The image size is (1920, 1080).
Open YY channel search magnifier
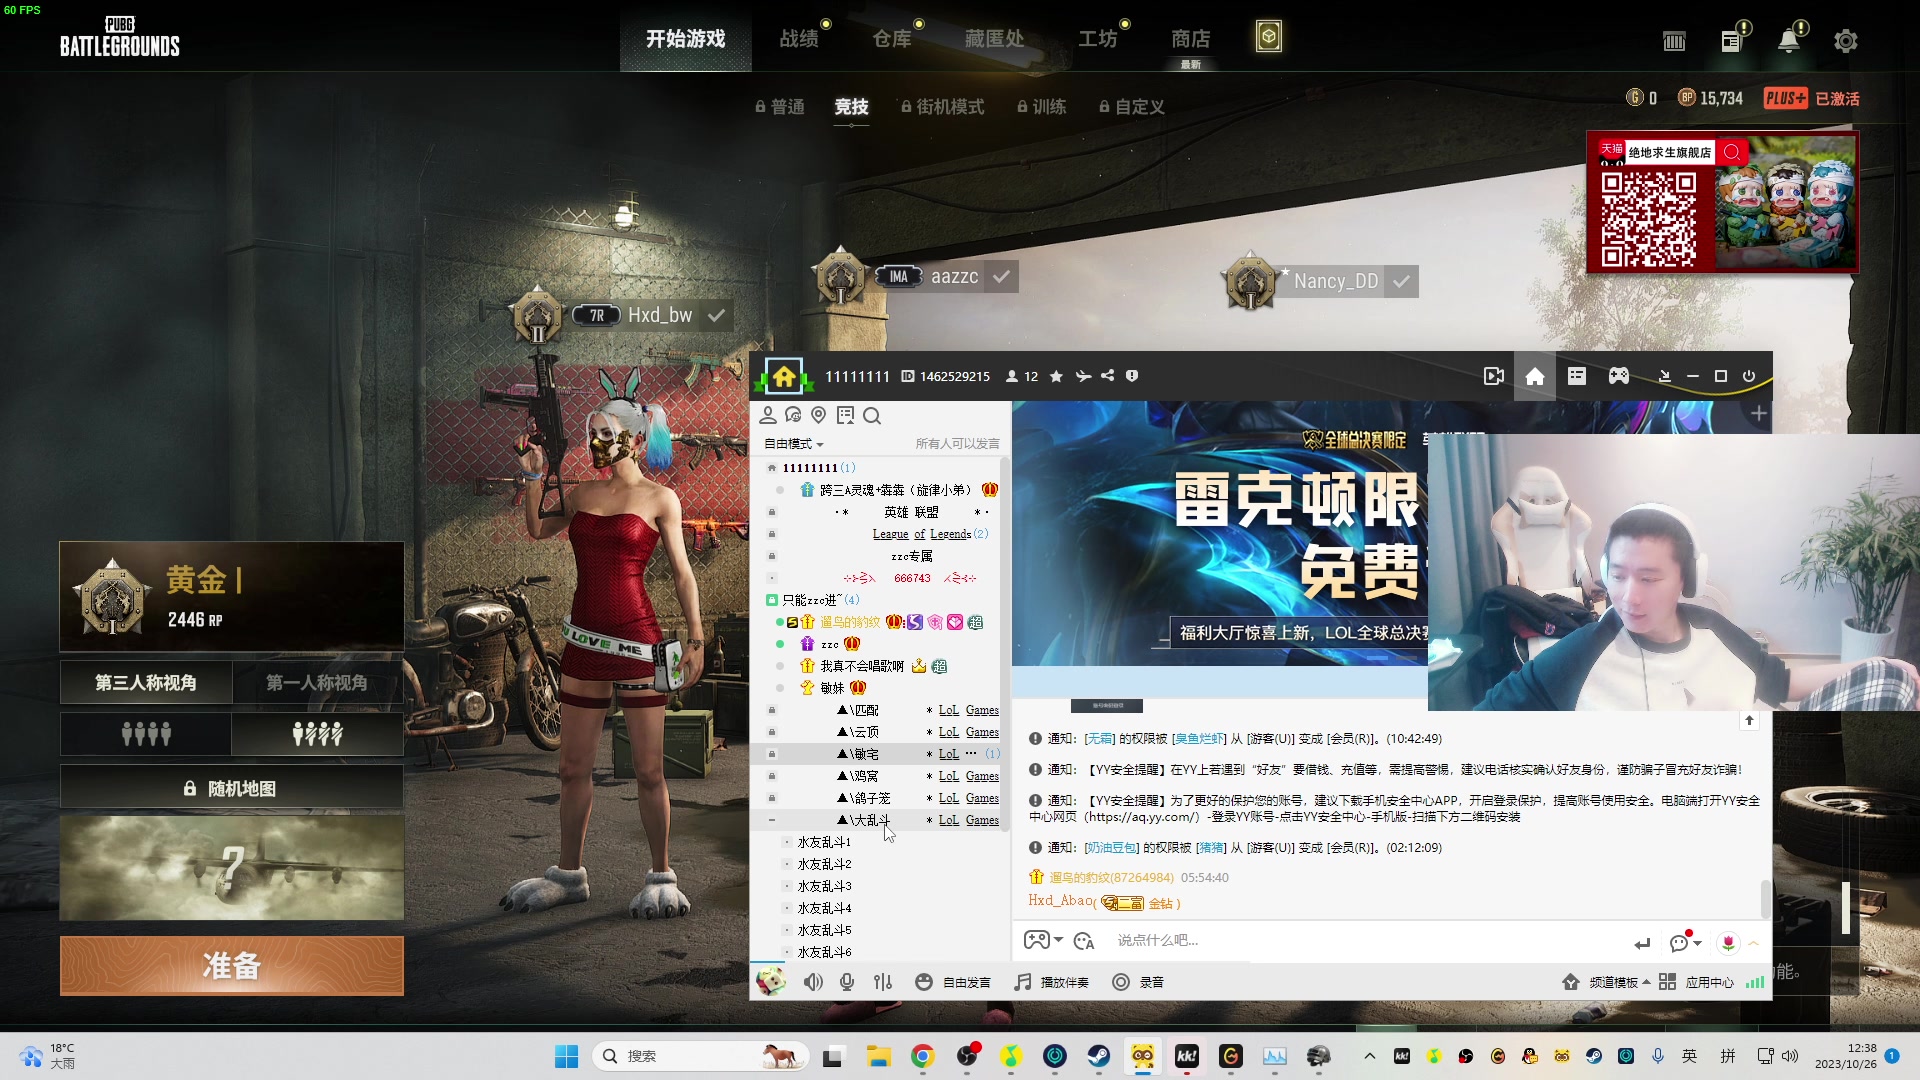872,415
